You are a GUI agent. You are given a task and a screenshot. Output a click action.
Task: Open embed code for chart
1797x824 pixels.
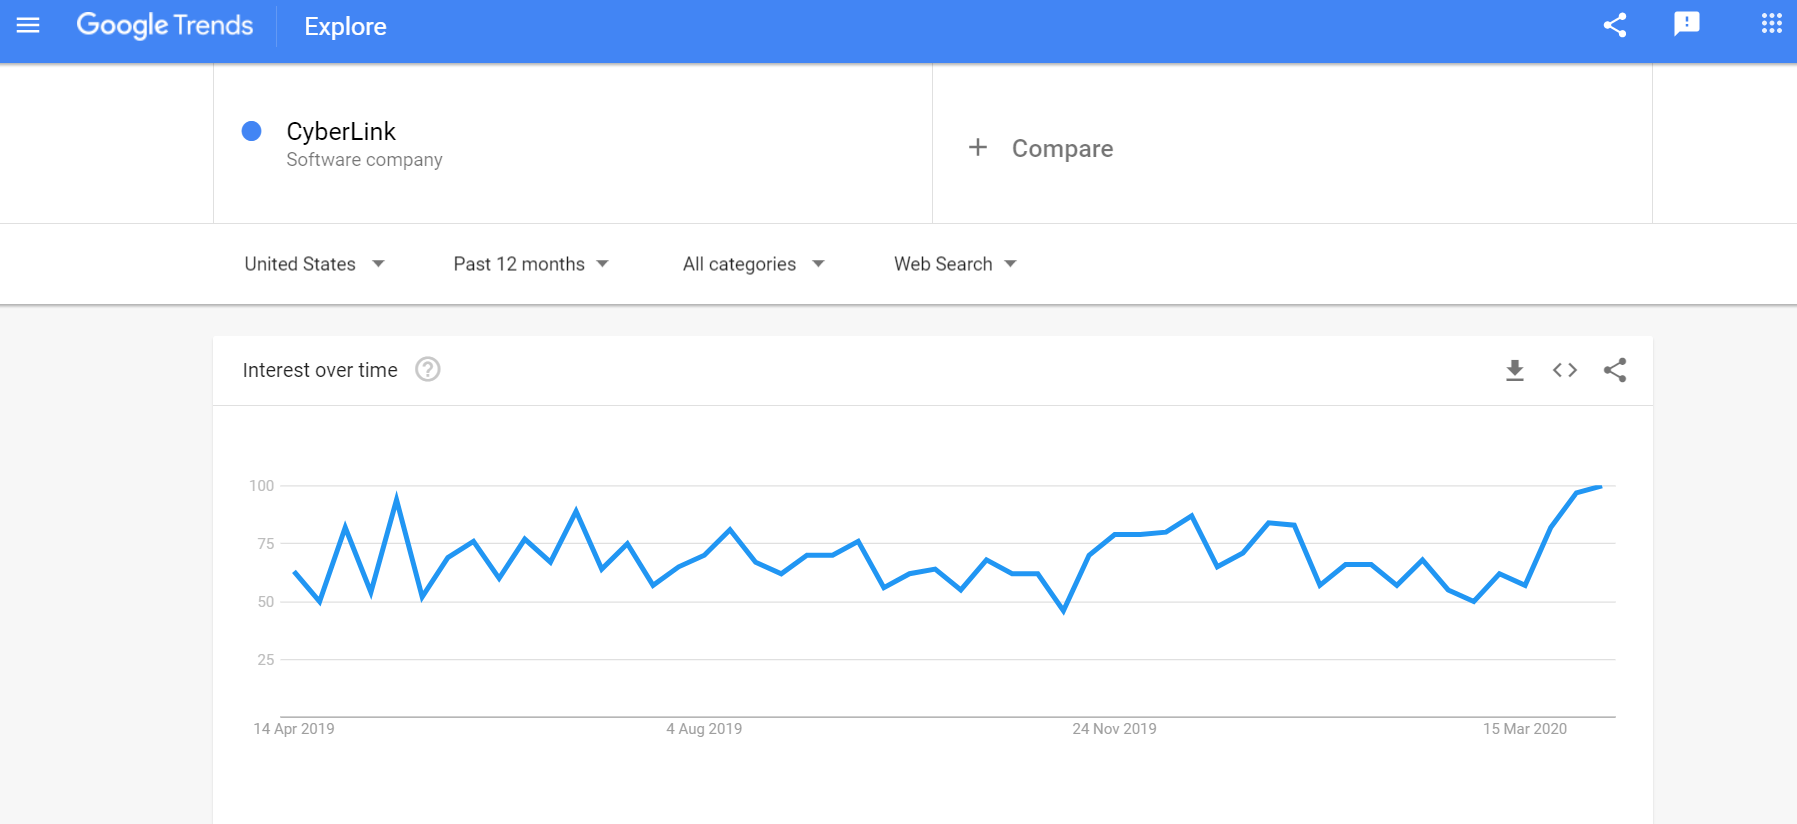[x=1565, y=370]
